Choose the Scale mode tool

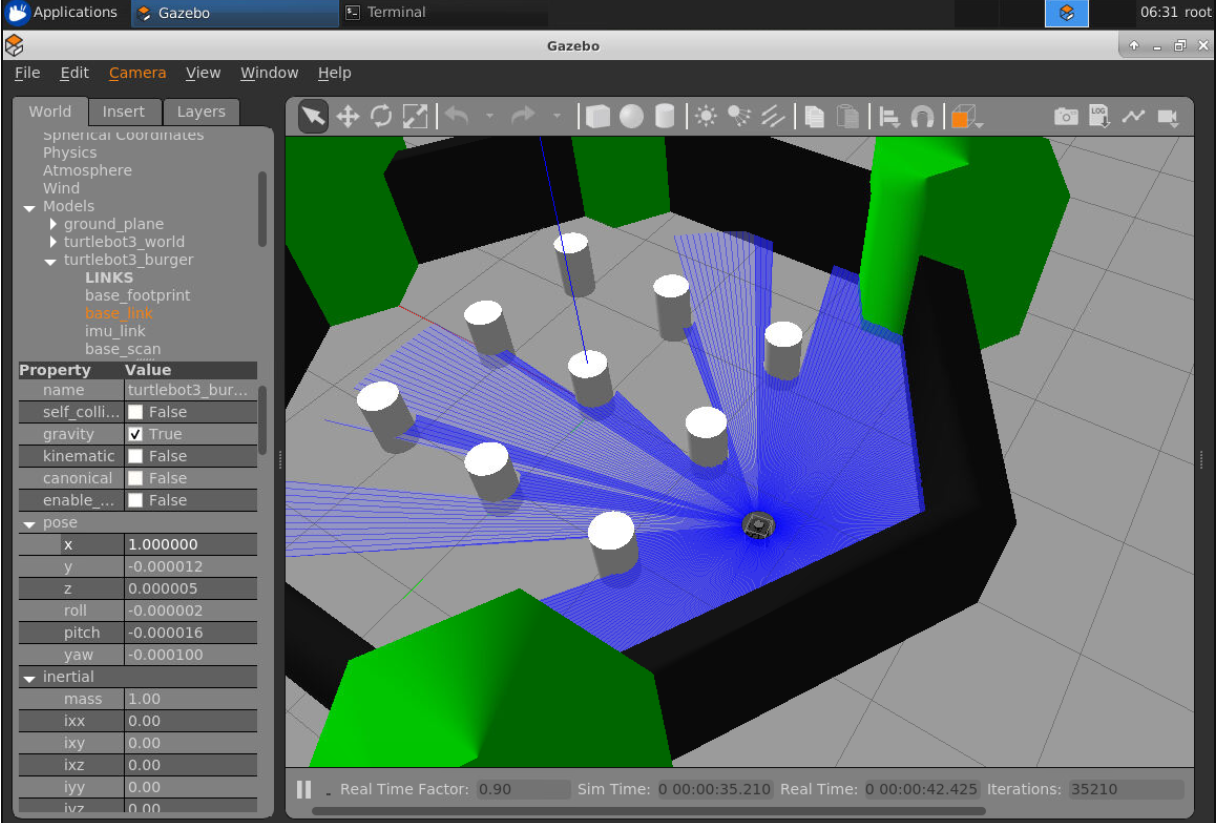pyautogui.click(x=415, y=117)
